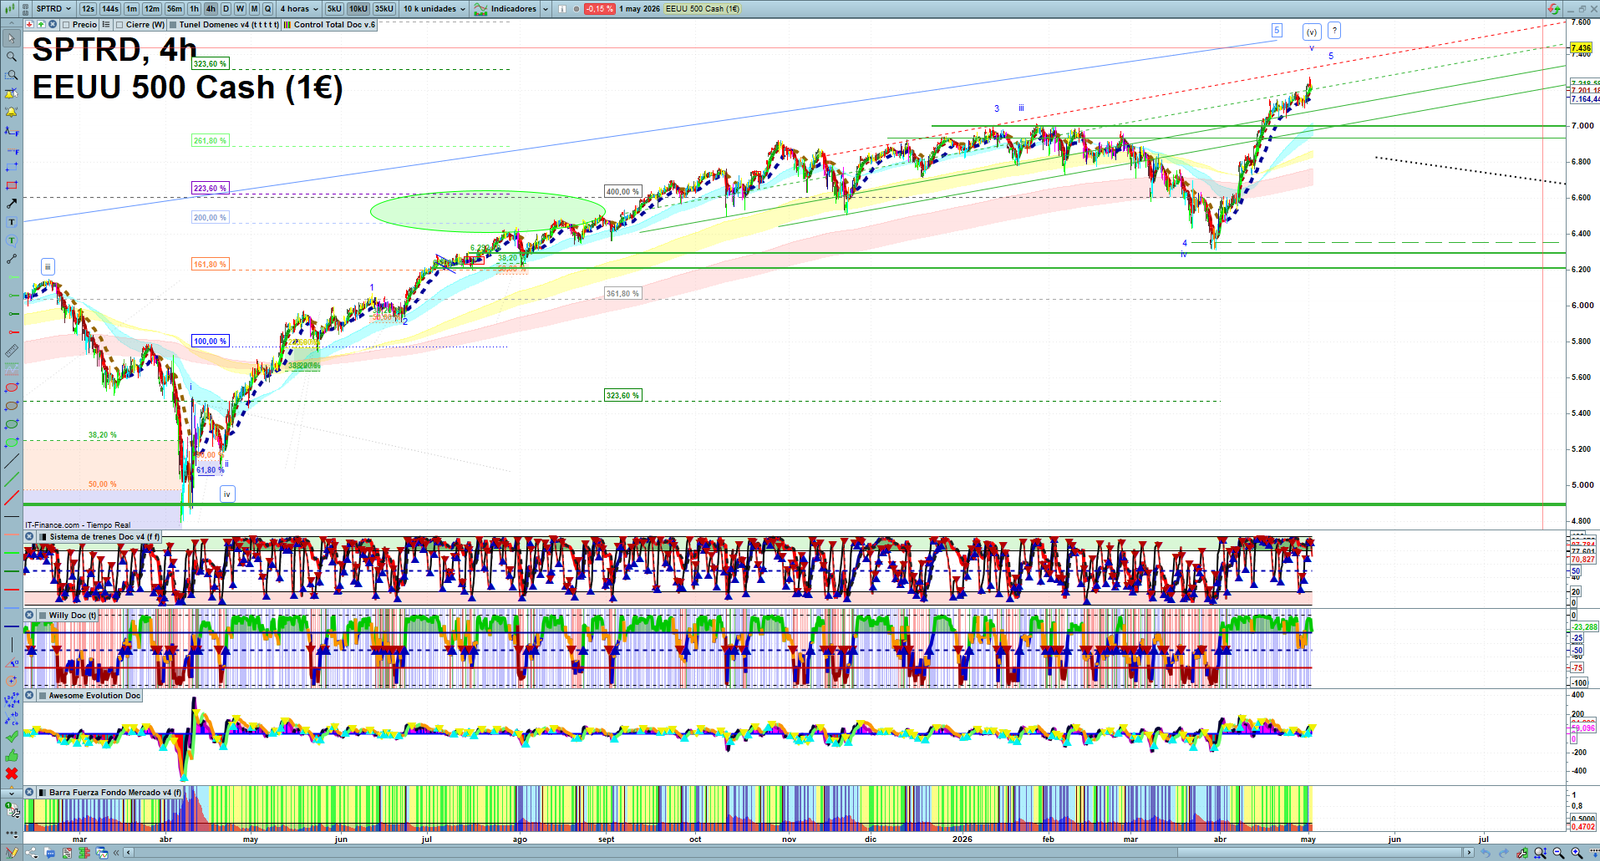The image size is (1600, 861).
Task: Delete drawings with red X tool
Action: [11, 773]
